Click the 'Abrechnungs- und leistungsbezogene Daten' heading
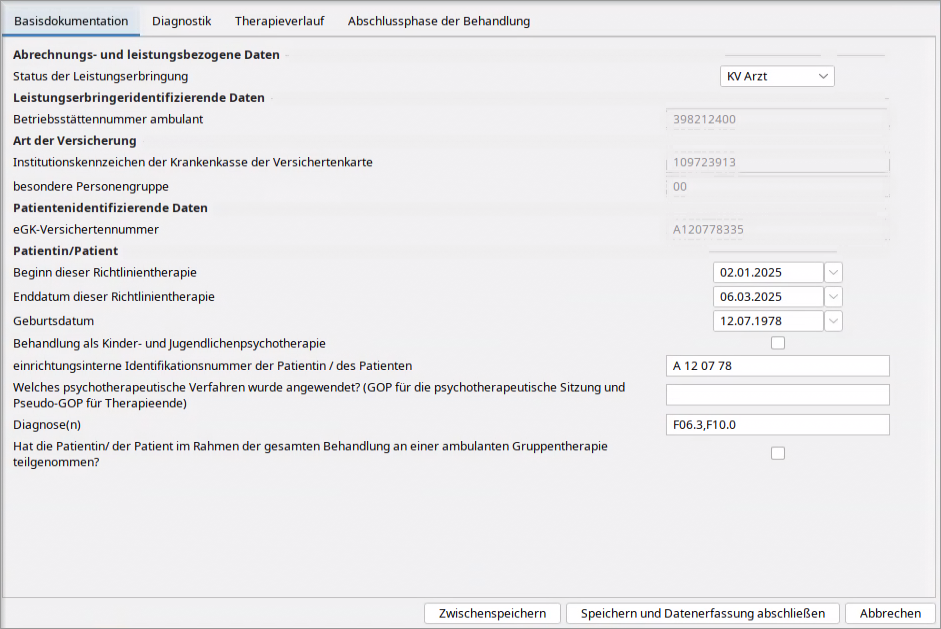941x629 pixels. 146,55
